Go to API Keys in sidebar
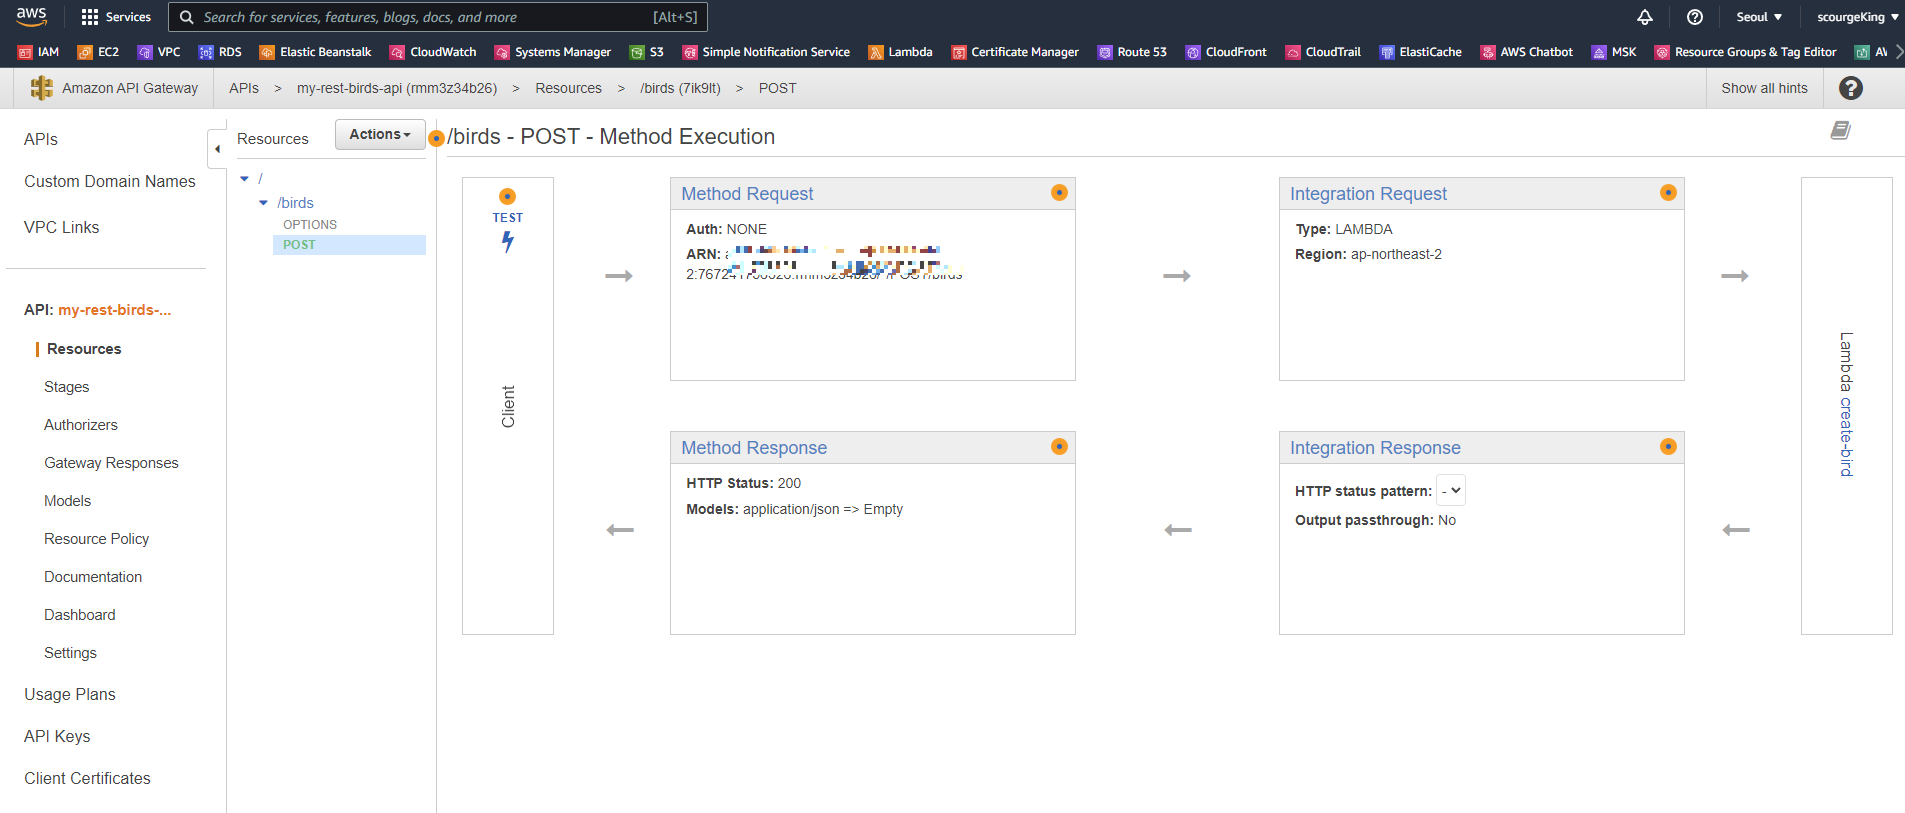This screenshot has width=1905, height=813. tap(57, 736)
